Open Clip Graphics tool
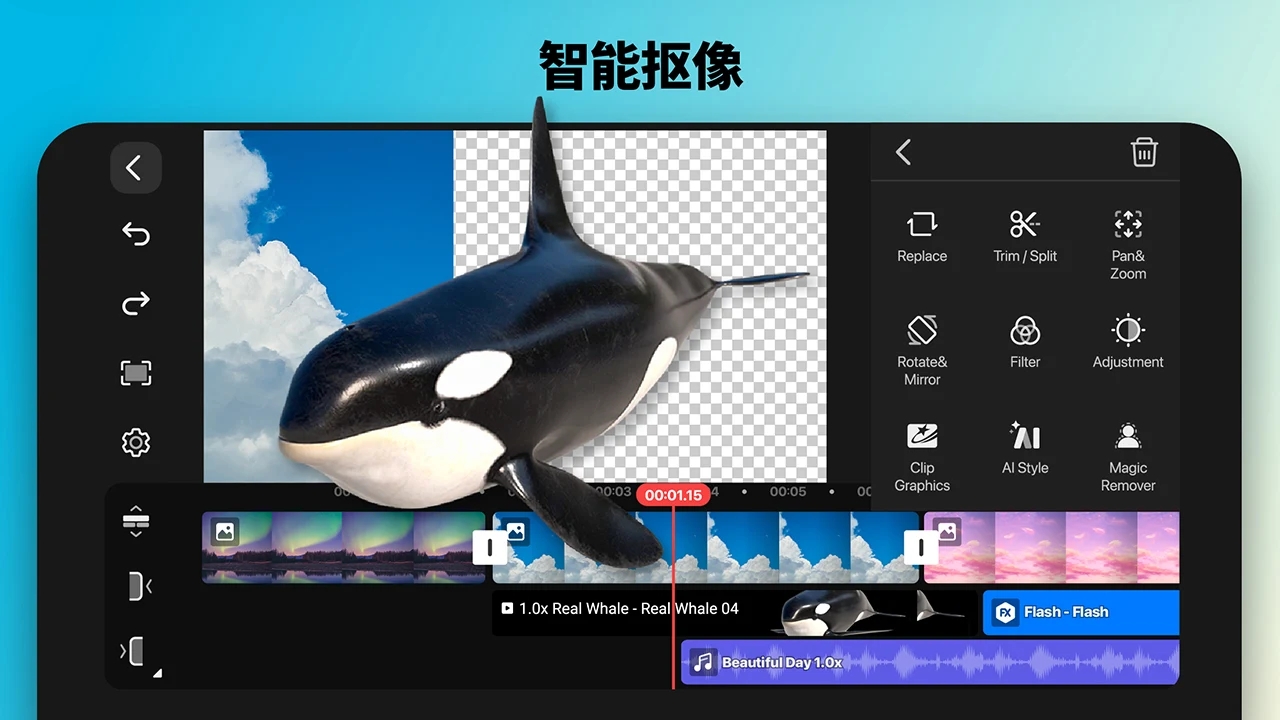Image resolution: width=1280 pixels, height=720 pixels. click(x=922, y=457)
